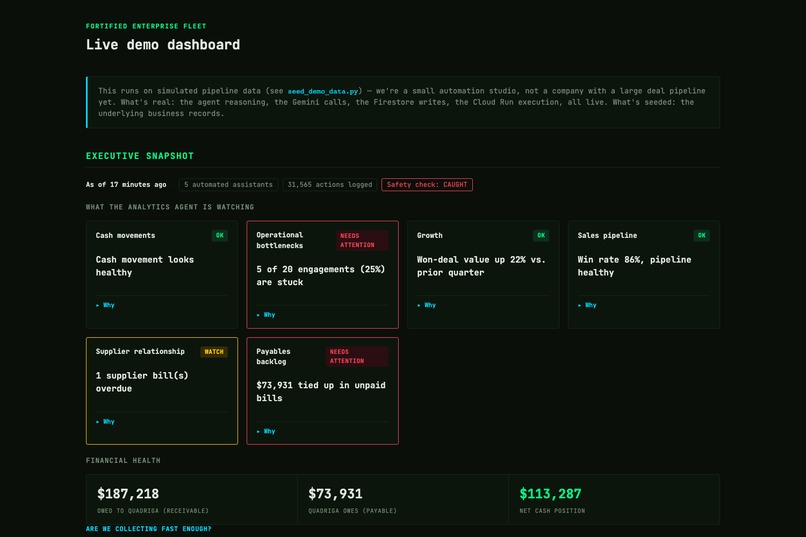Click NEEDS ATTENTION badge on Payables backlog
This screenshot has width=806, height=537.
click(x=357, y=357)
